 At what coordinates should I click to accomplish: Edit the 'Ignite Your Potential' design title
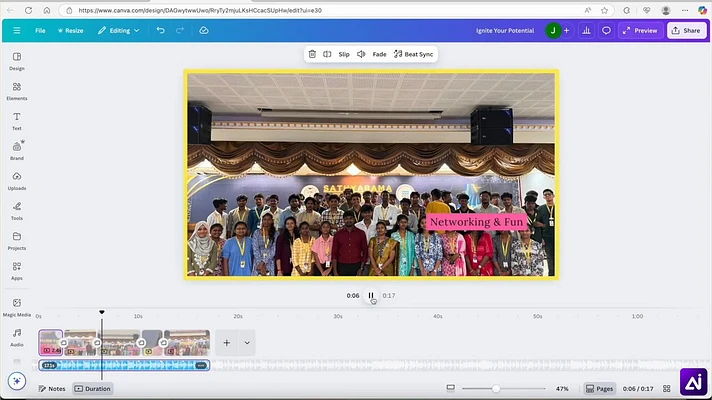click(505, 30)
